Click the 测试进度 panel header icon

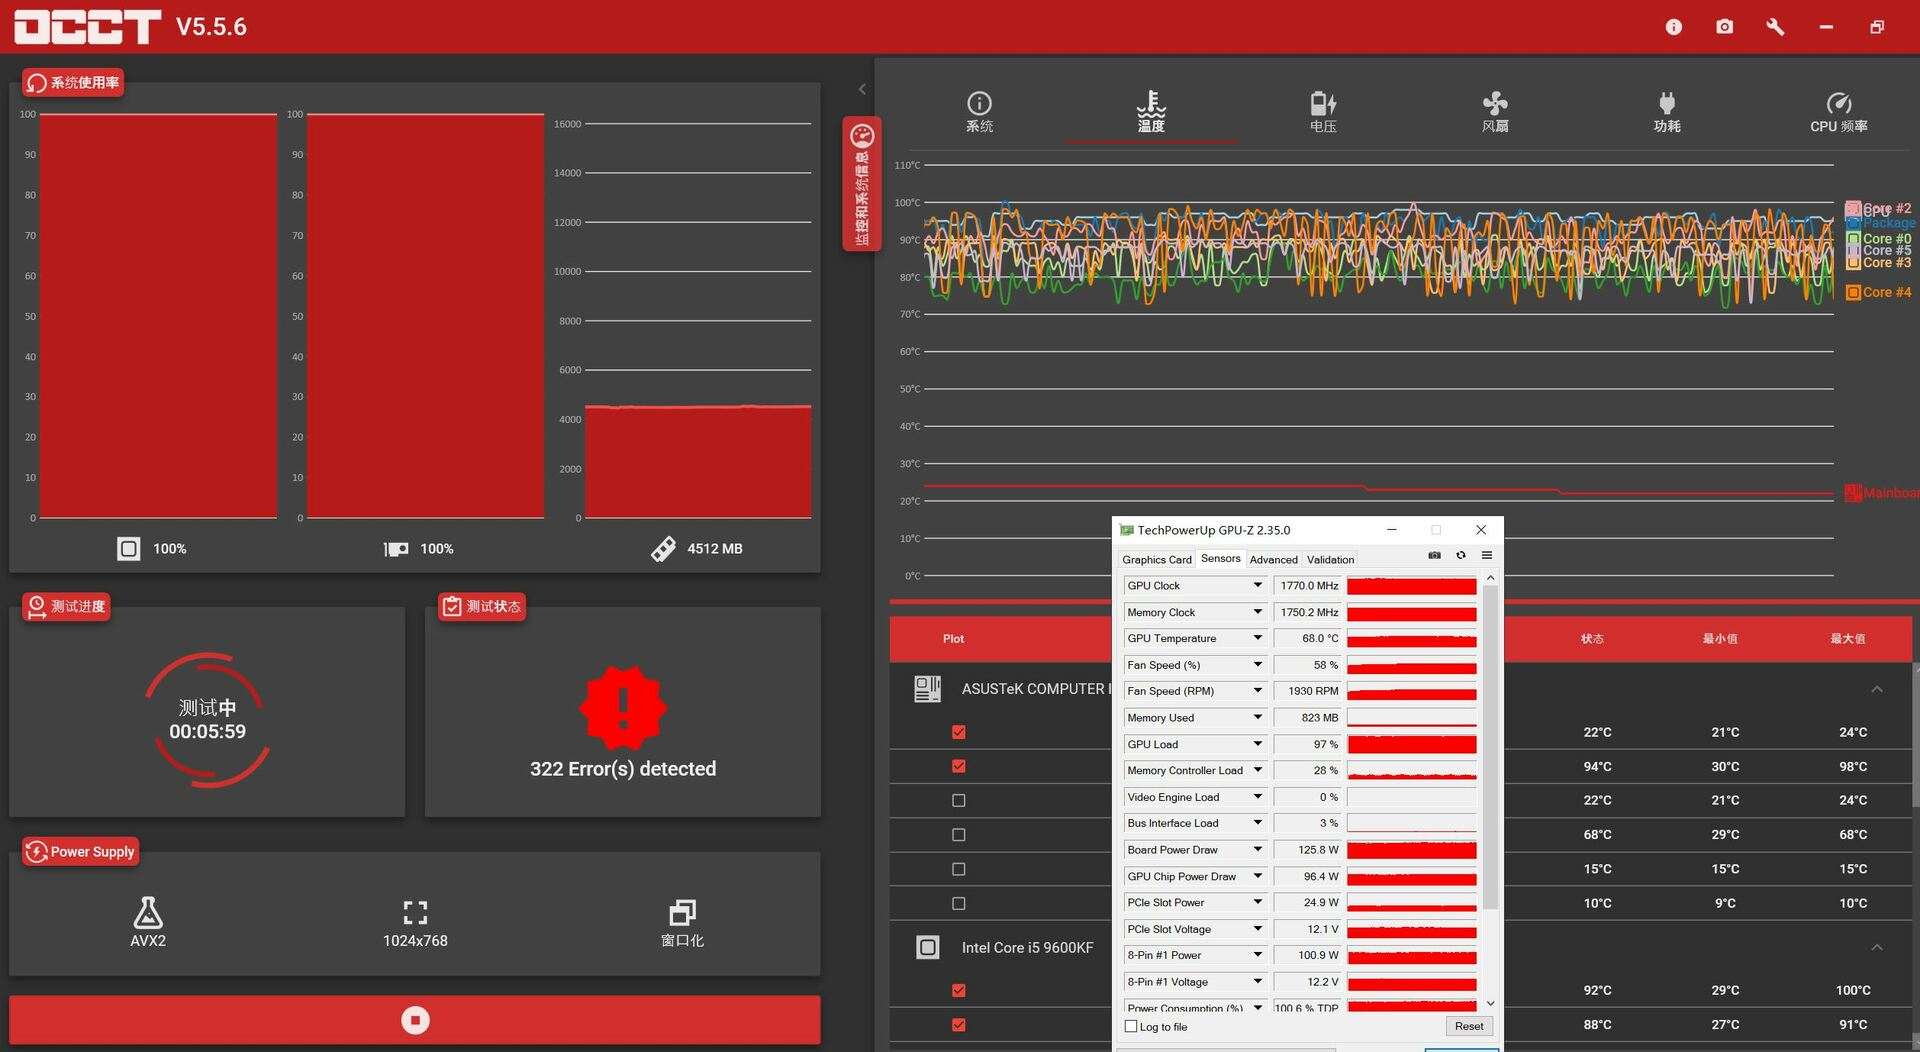(x=37, y=607)
